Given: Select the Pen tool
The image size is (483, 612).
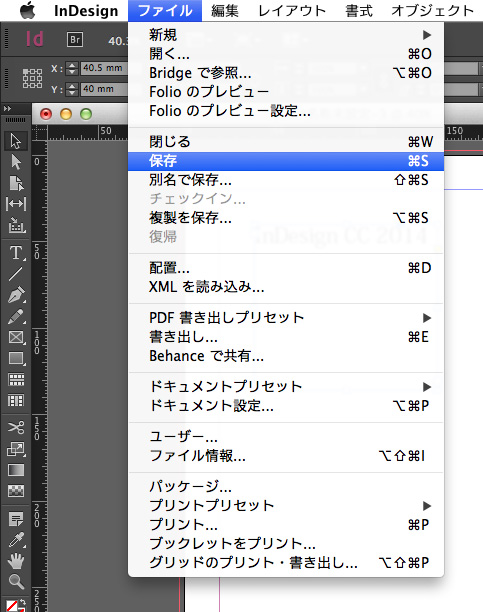Looking at the screenshot, I should pos(16,295).
